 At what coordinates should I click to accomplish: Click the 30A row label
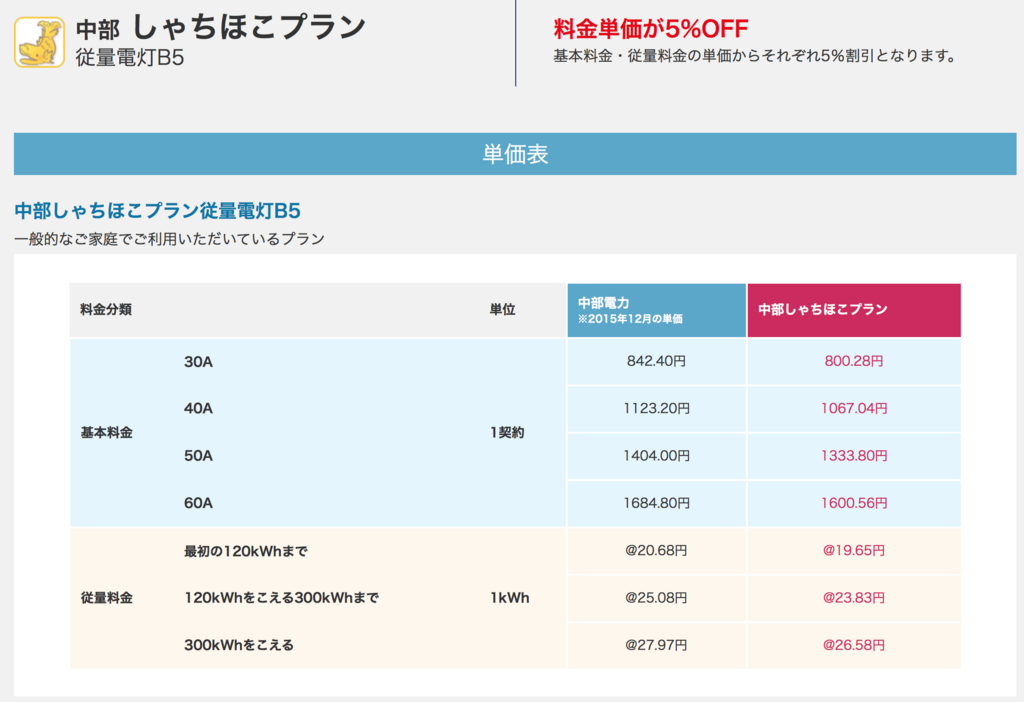click(198, 362)
